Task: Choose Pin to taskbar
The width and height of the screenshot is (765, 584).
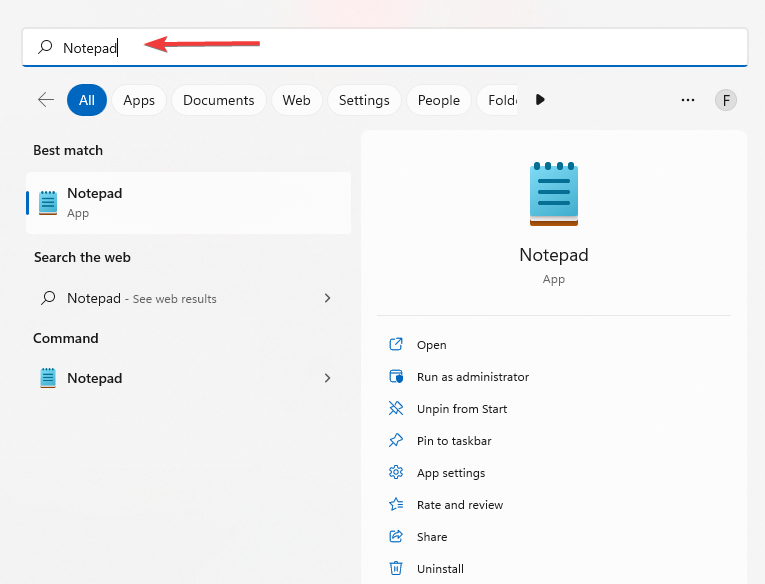Action: [x=554, y=441]
